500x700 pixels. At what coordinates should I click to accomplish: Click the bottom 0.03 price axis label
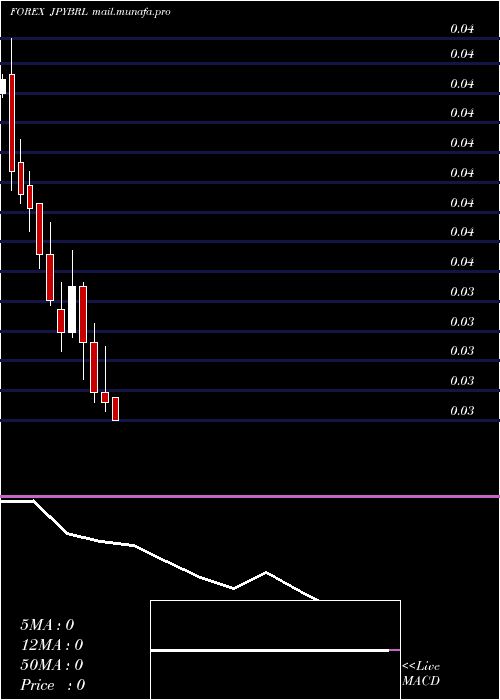point(462,411)
